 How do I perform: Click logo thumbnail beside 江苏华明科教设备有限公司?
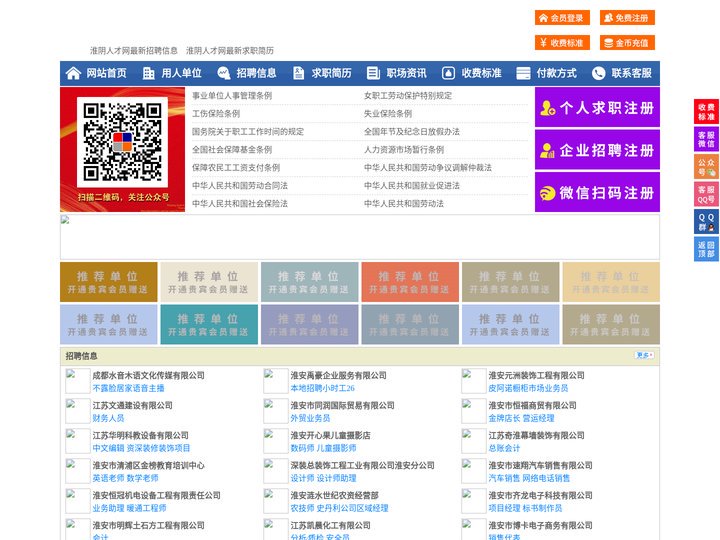pyautogui.click(x=77, y=441)
